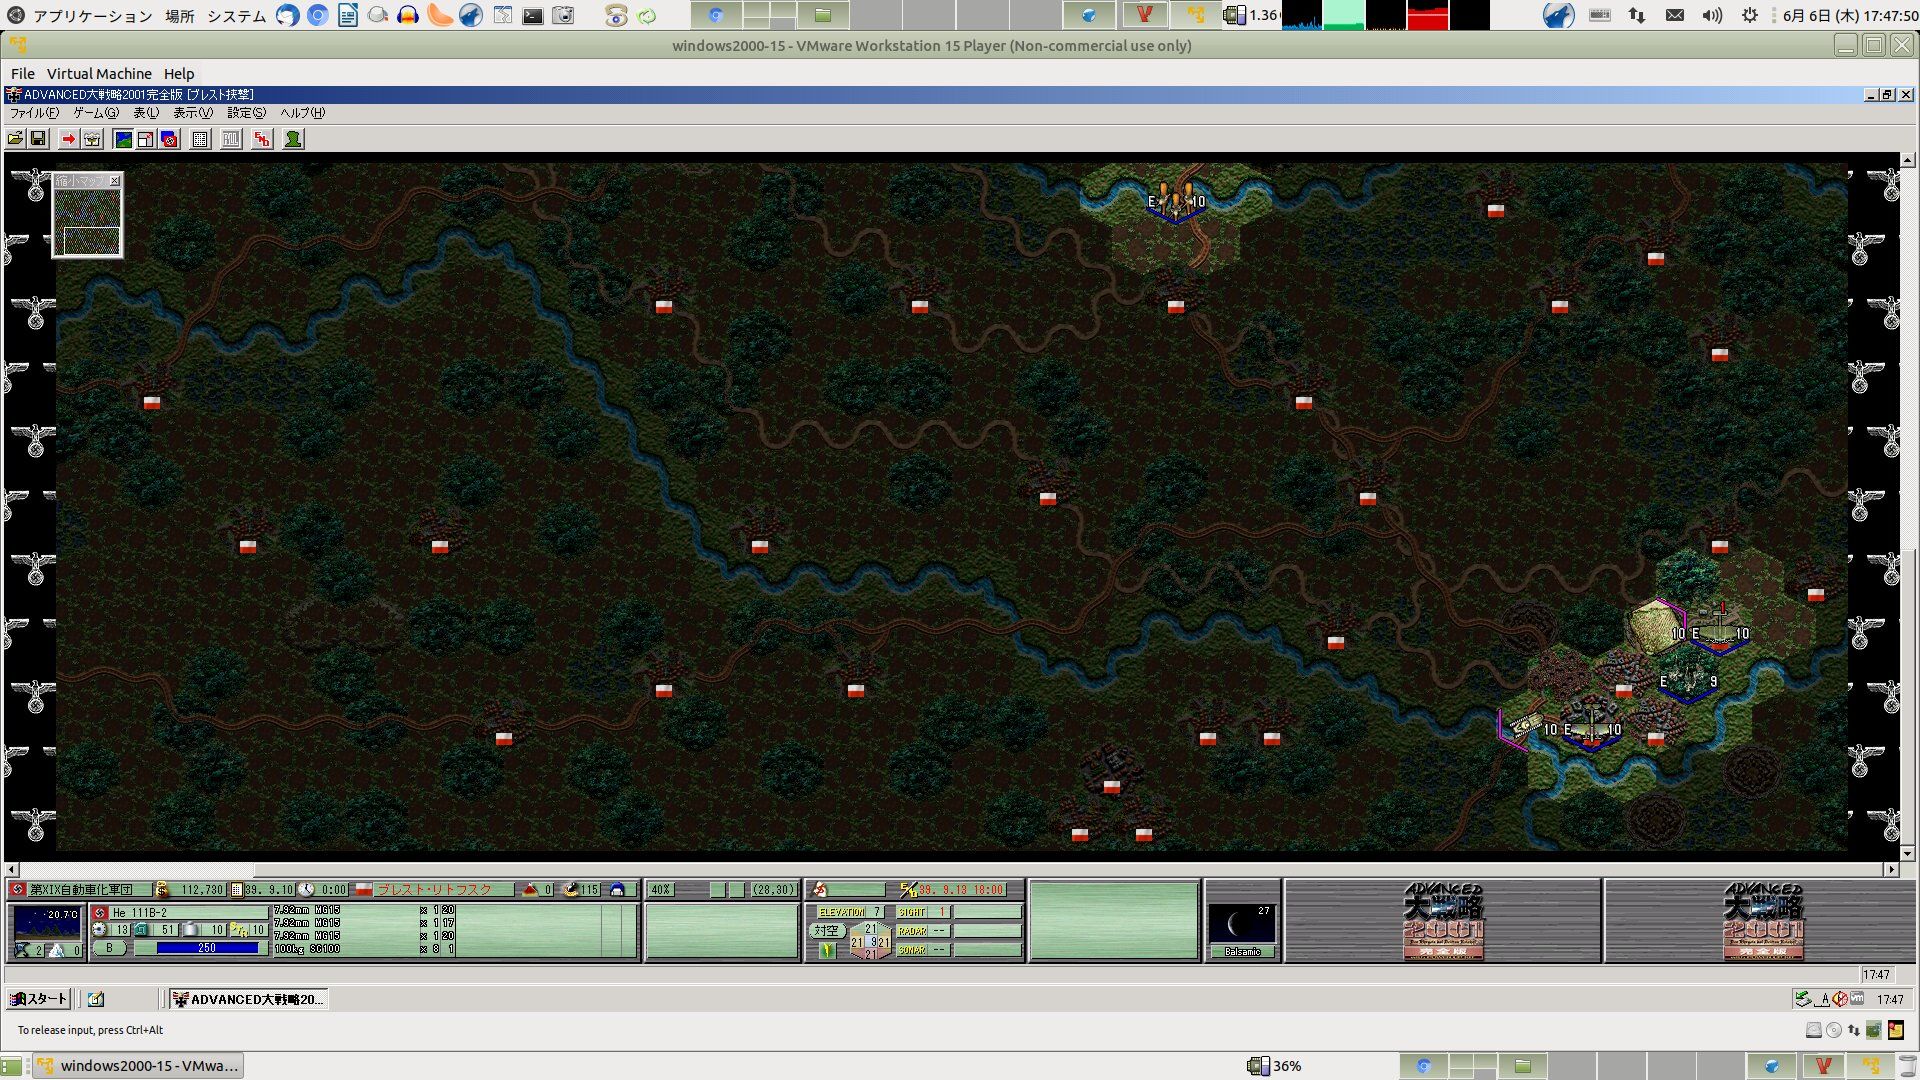This screenshot has height=1080, width=1920.
Task: Open the 場所 places menu
Action: coord(180,16)
